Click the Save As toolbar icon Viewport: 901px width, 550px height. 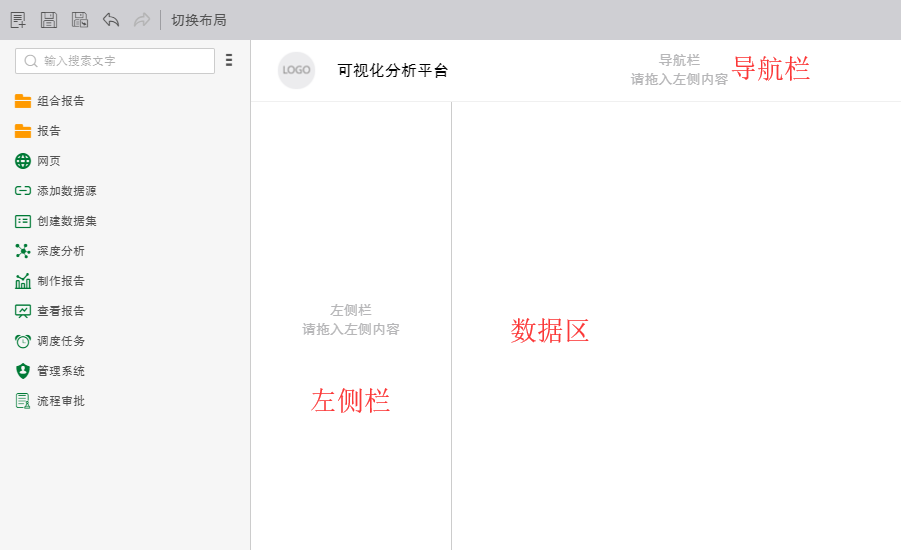point(80,20)
